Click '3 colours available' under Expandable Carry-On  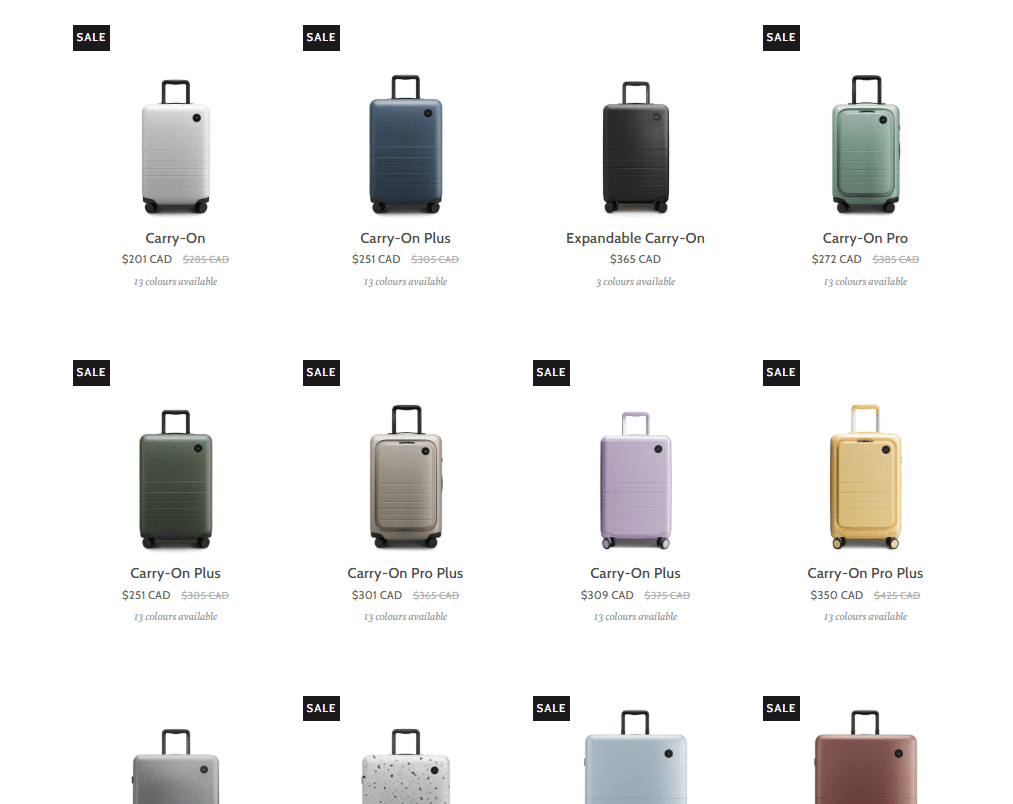[635, 282]
